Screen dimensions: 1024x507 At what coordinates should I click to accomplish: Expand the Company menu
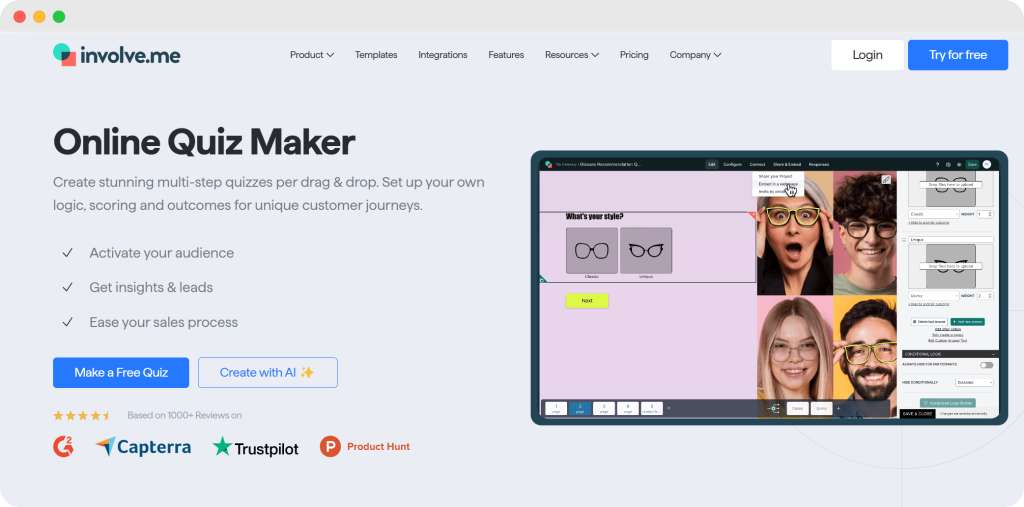tap(696, 55)
